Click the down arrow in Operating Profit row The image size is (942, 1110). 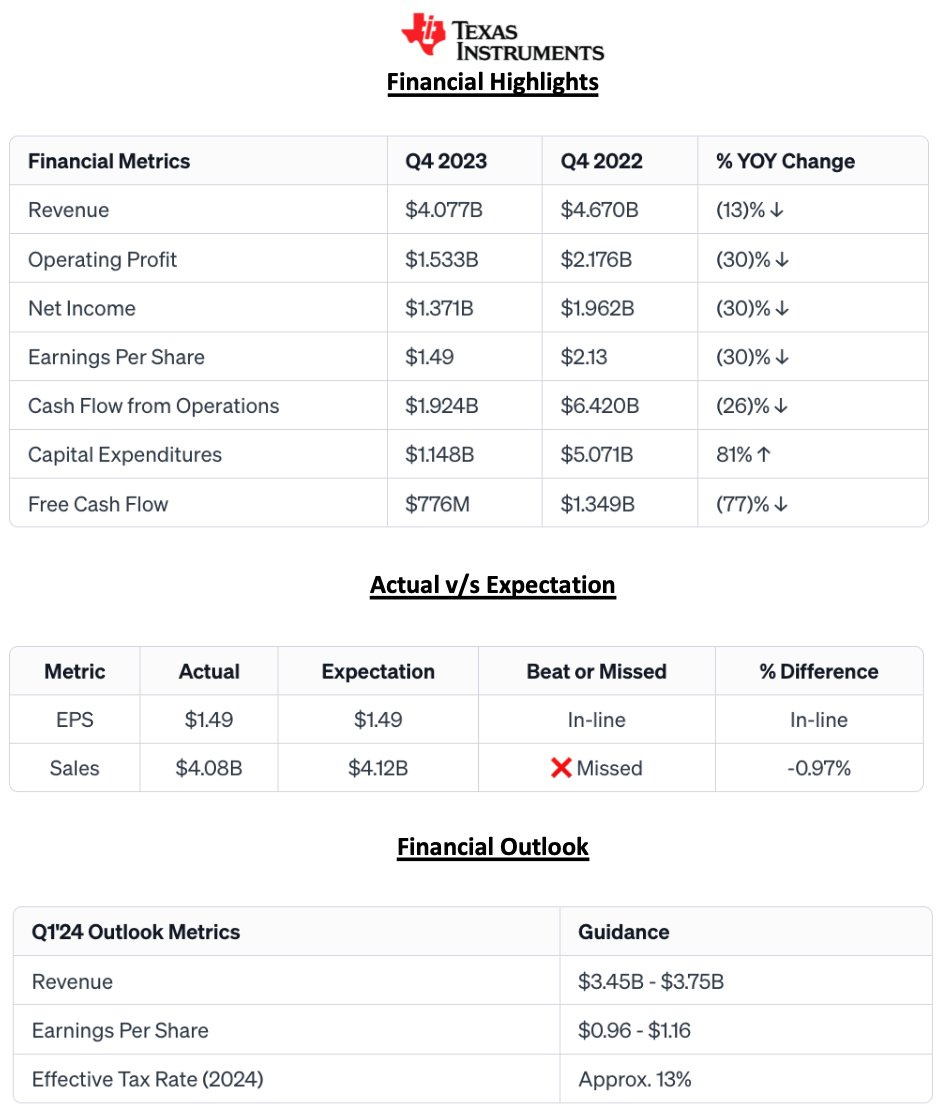tap(782, 260)
